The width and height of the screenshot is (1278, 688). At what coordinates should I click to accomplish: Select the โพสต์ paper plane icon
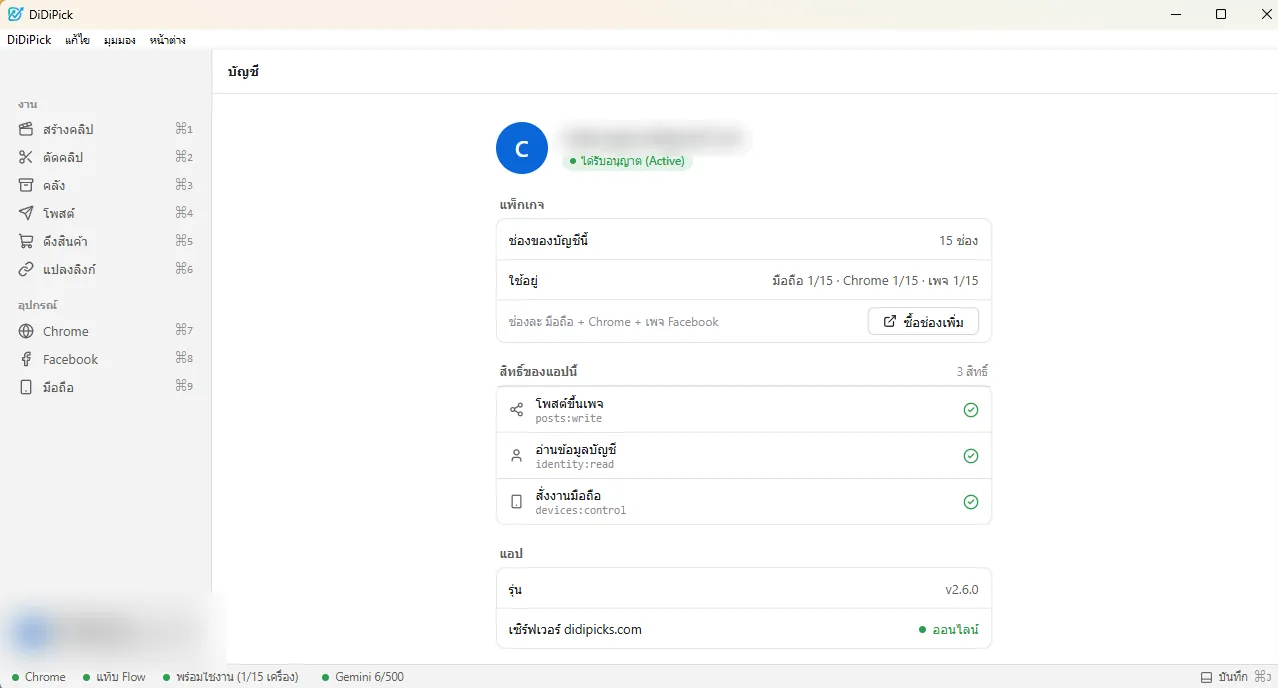pyautogui.click(x=26, y=213)
